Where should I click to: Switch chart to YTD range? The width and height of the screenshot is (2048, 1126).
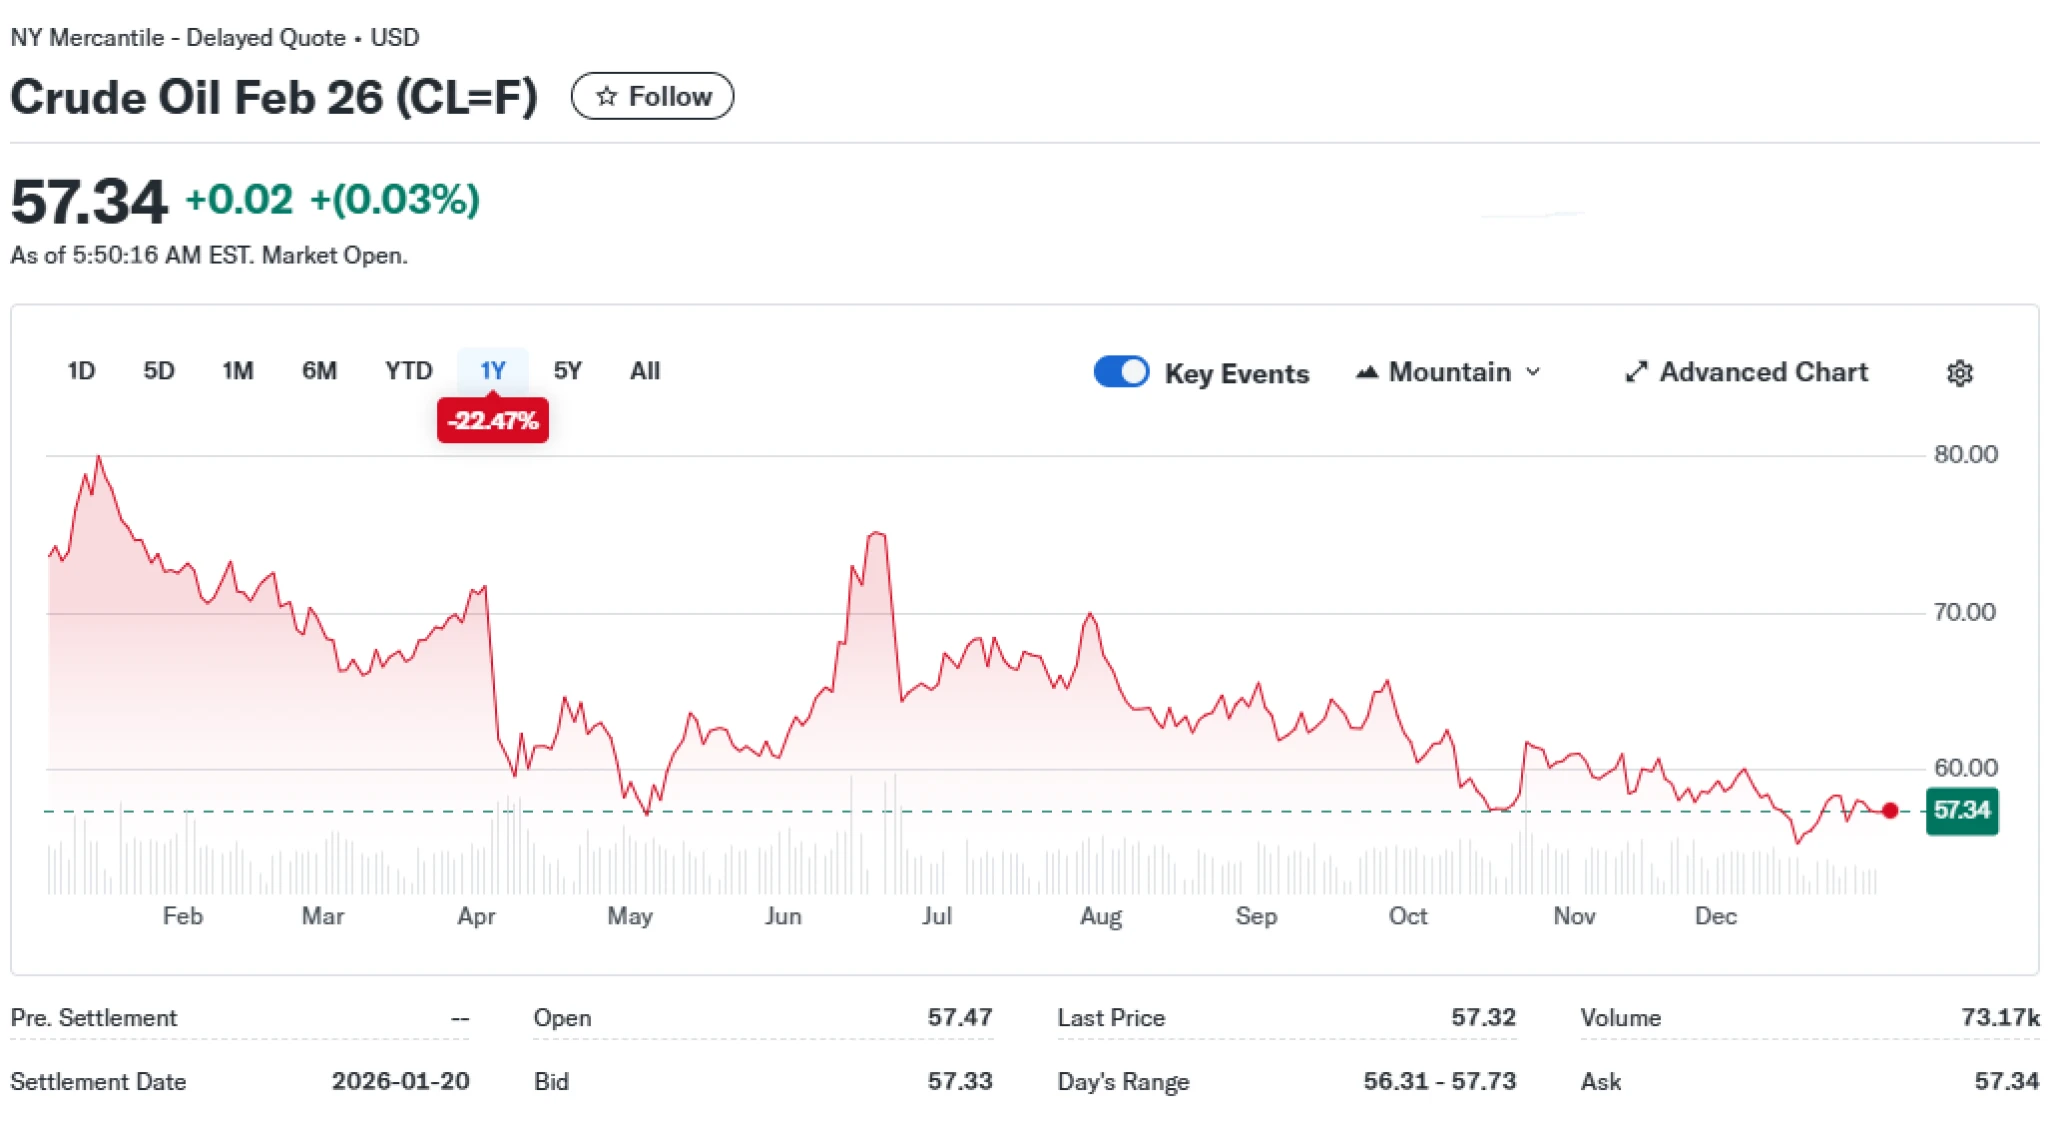click(x=408, y=371)
